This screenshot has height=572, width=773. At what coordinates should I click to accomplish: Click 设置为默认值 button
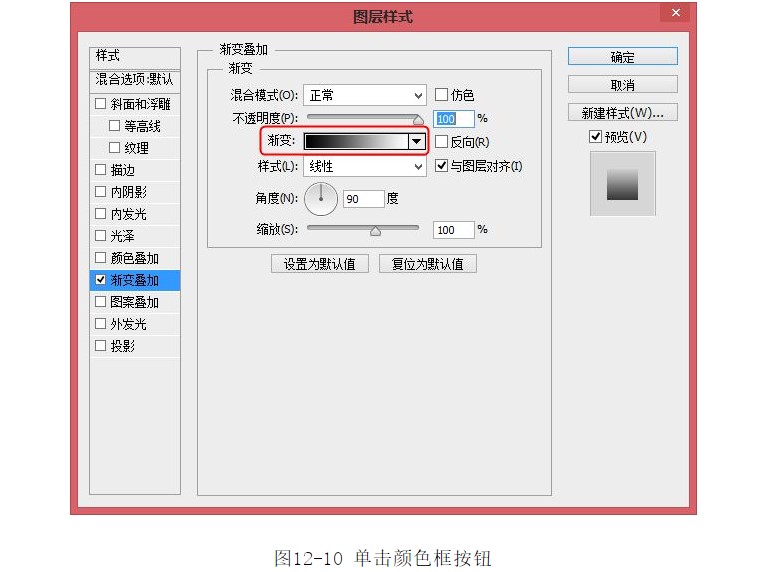pyautogui.click(x=320, y=264)
